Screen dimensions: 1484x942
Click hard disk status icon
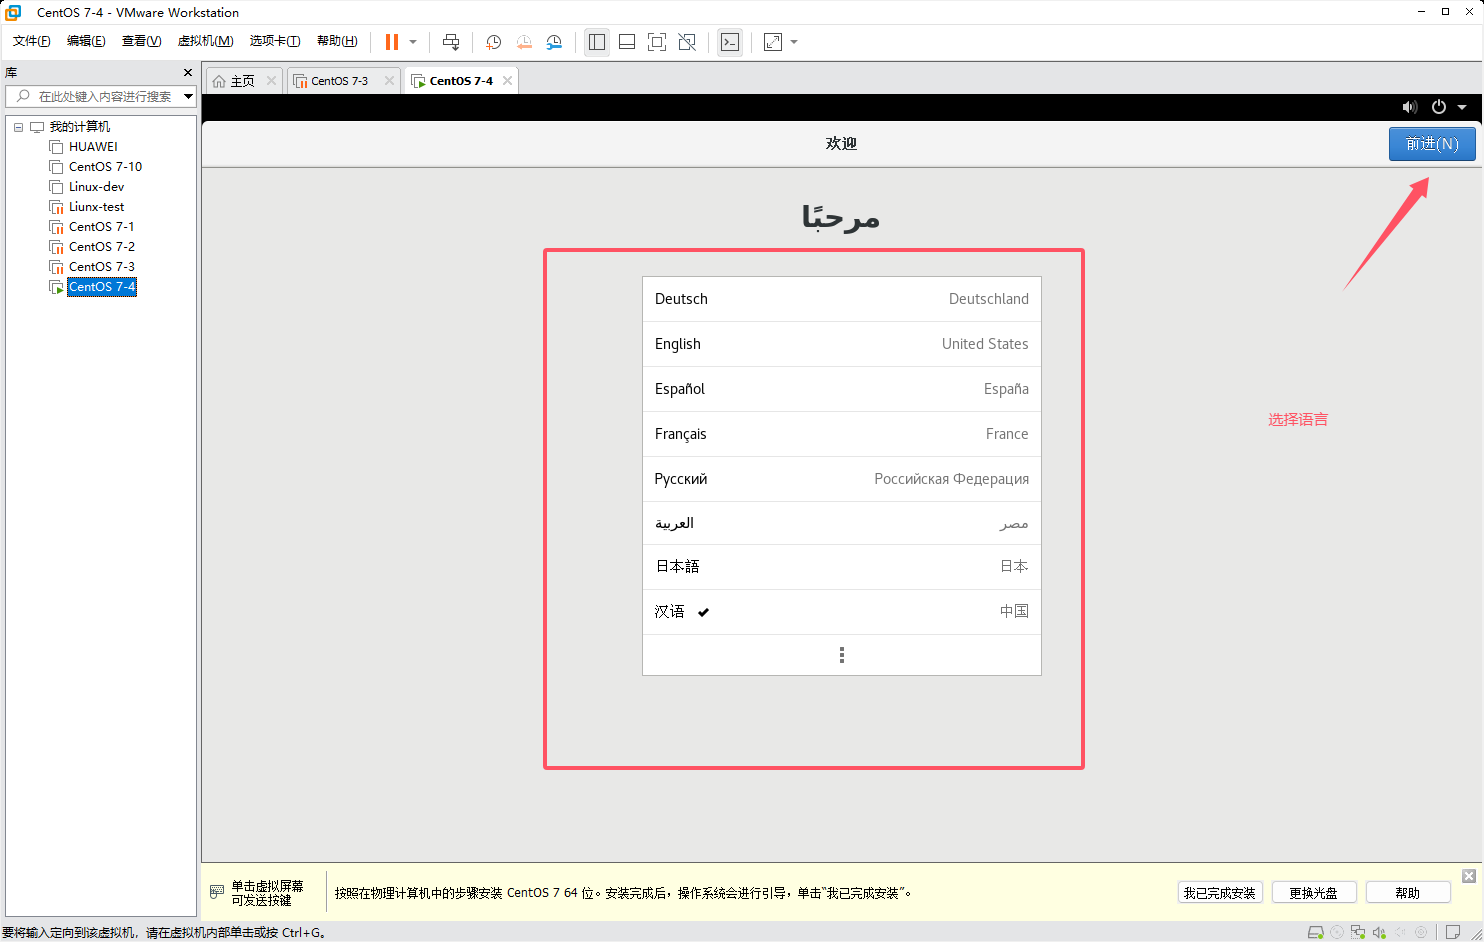(1316, 932)
